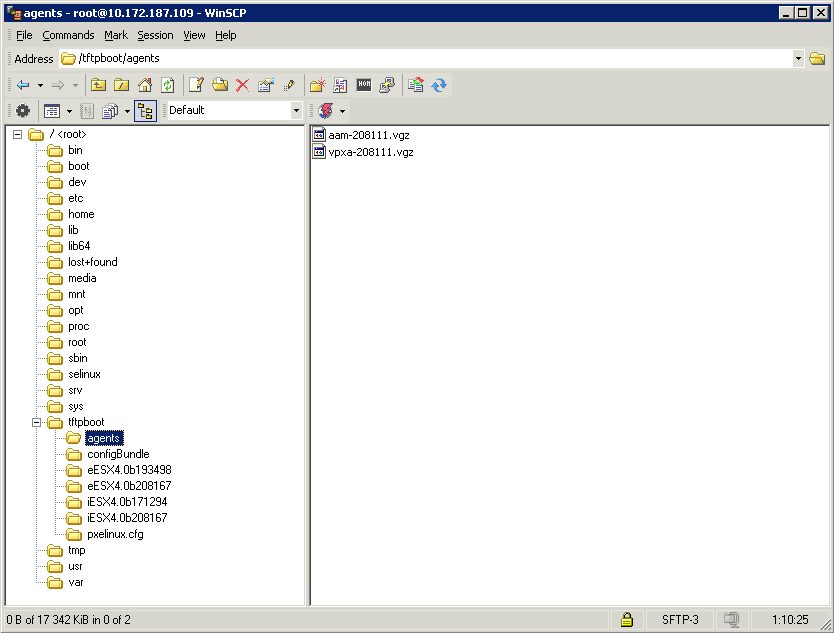Click the Synchronize directories icon
834x633 pixels.
[x=415, y=85]
